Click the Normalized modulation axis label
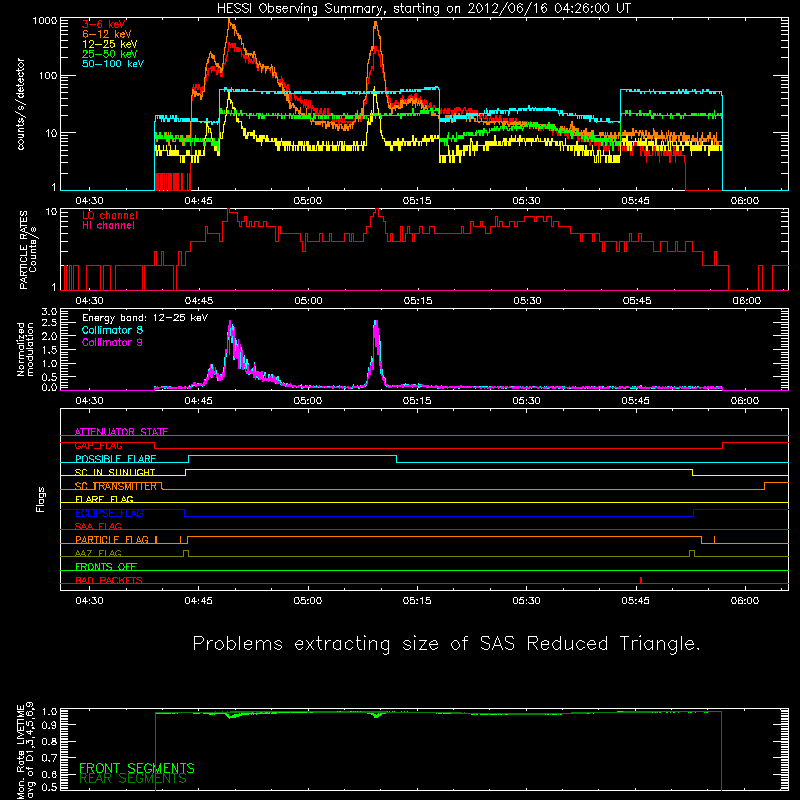Screen dimensions: 800x800 (x=25, y=349)
